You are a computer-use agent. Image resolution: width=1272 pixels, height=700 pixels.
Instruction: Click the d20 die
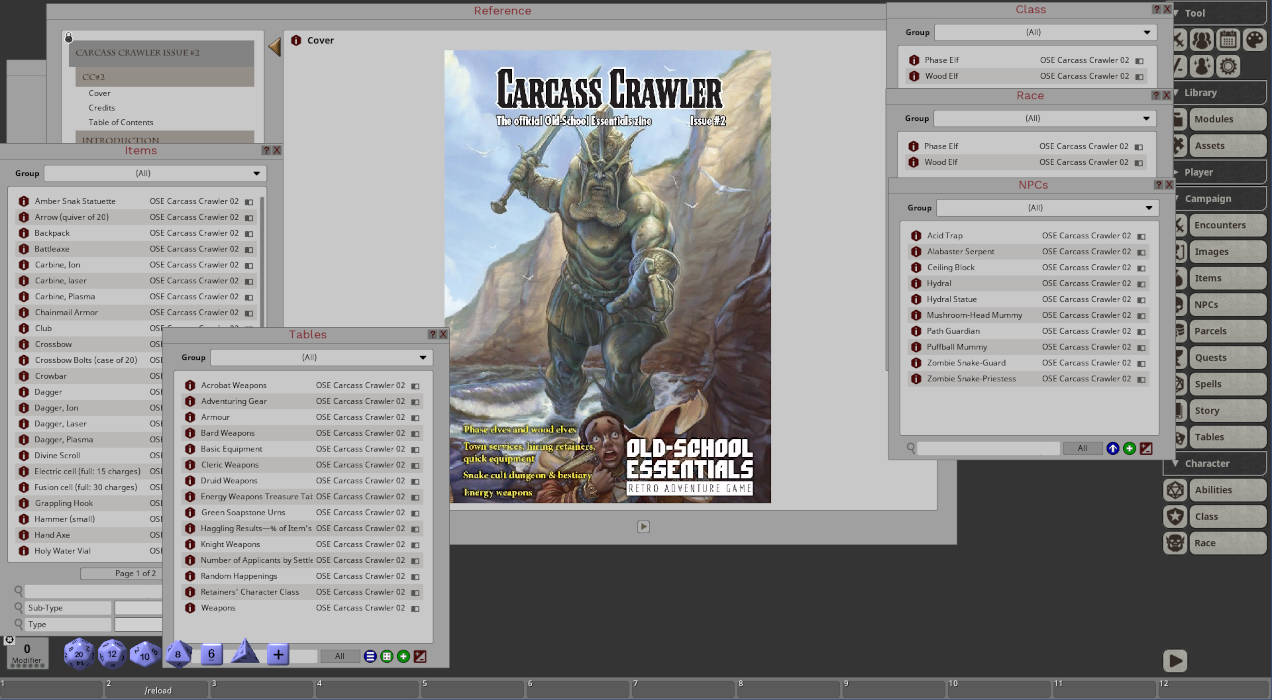(79, 654)
